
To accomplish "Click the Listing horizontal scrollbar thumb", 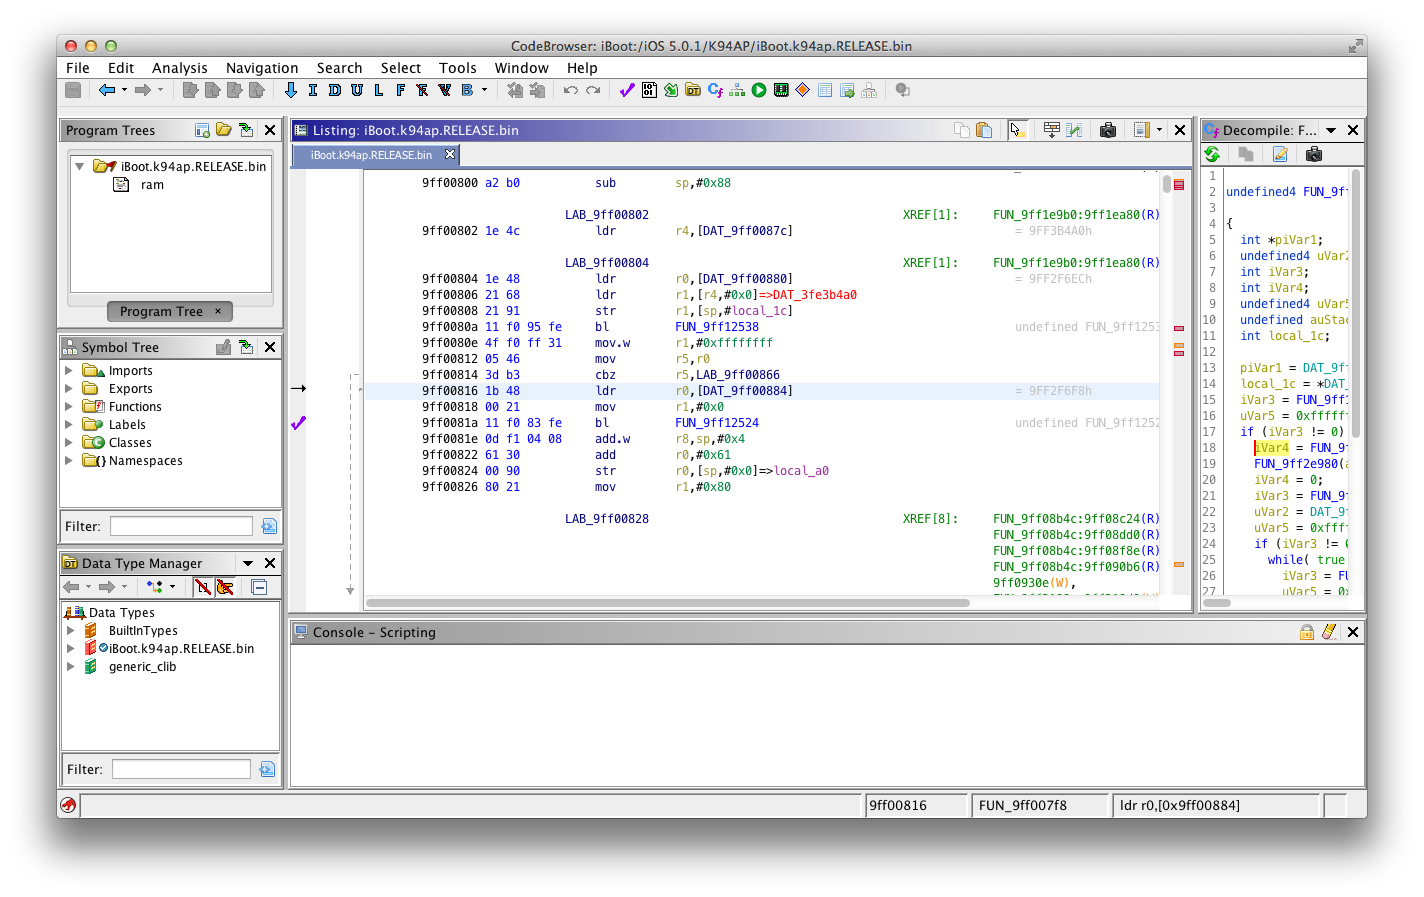I will point(668,603).
